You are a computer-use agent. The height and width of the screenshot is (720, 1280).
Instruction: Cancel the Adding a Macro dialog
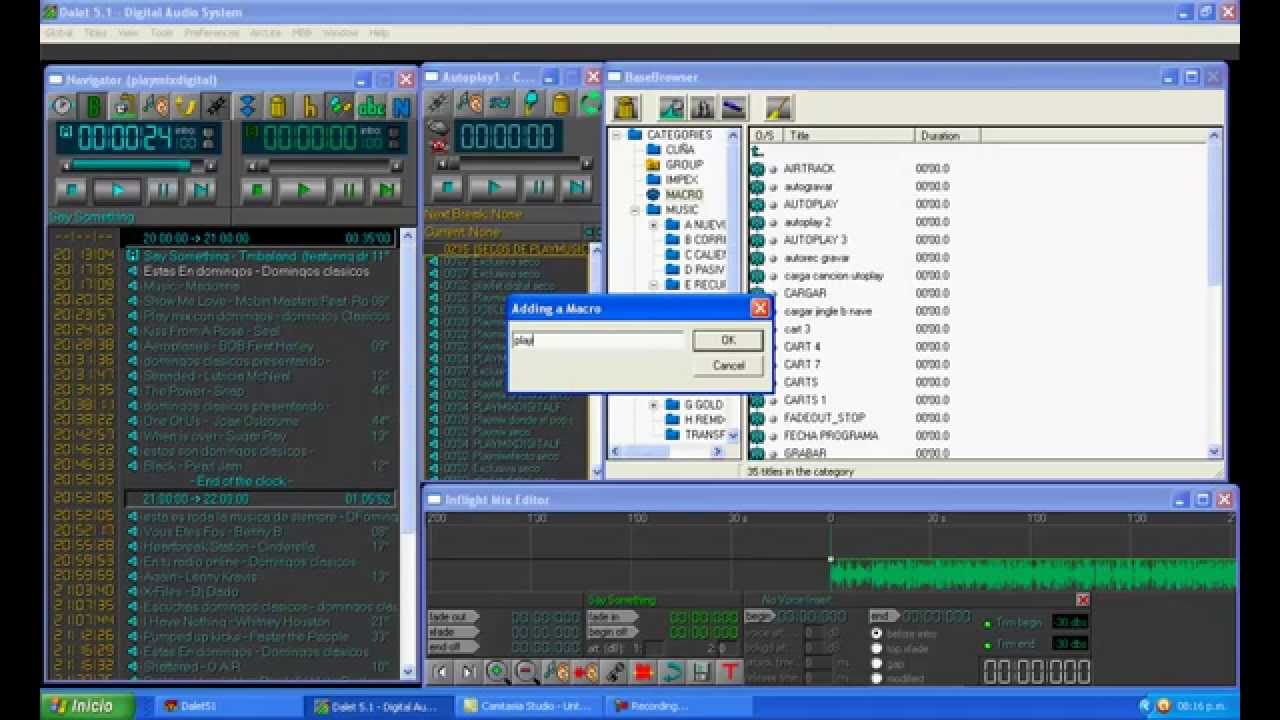(728, 365)
